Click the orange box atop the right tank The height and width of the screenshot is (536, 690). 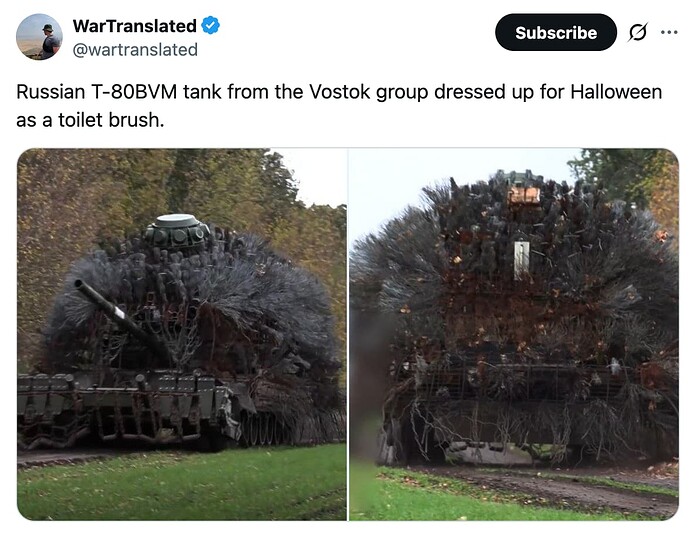[x=524, y=195]
